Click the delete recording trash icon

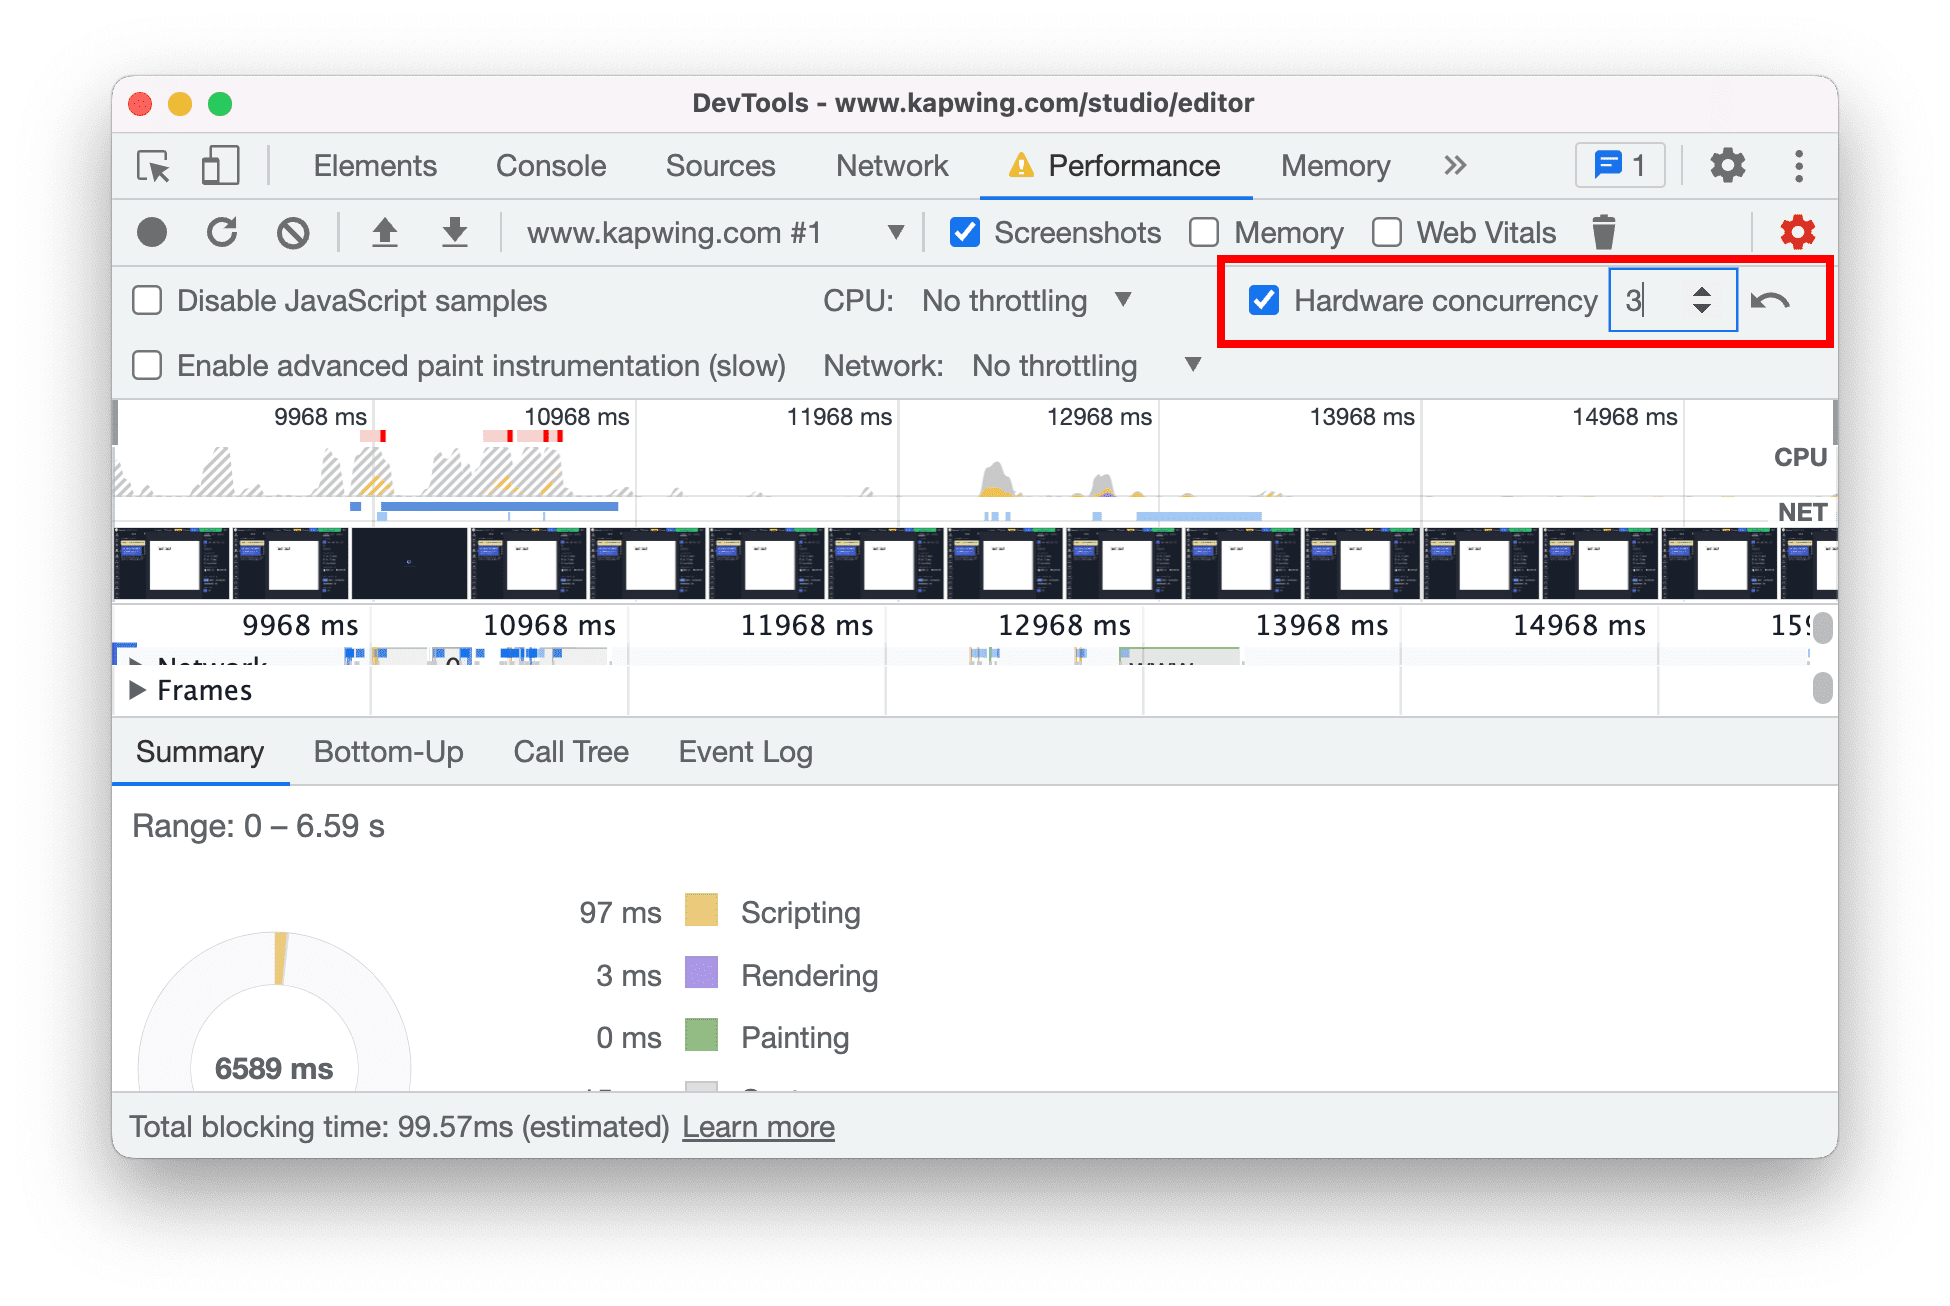pyautogui.click(x=1603, y=230)
